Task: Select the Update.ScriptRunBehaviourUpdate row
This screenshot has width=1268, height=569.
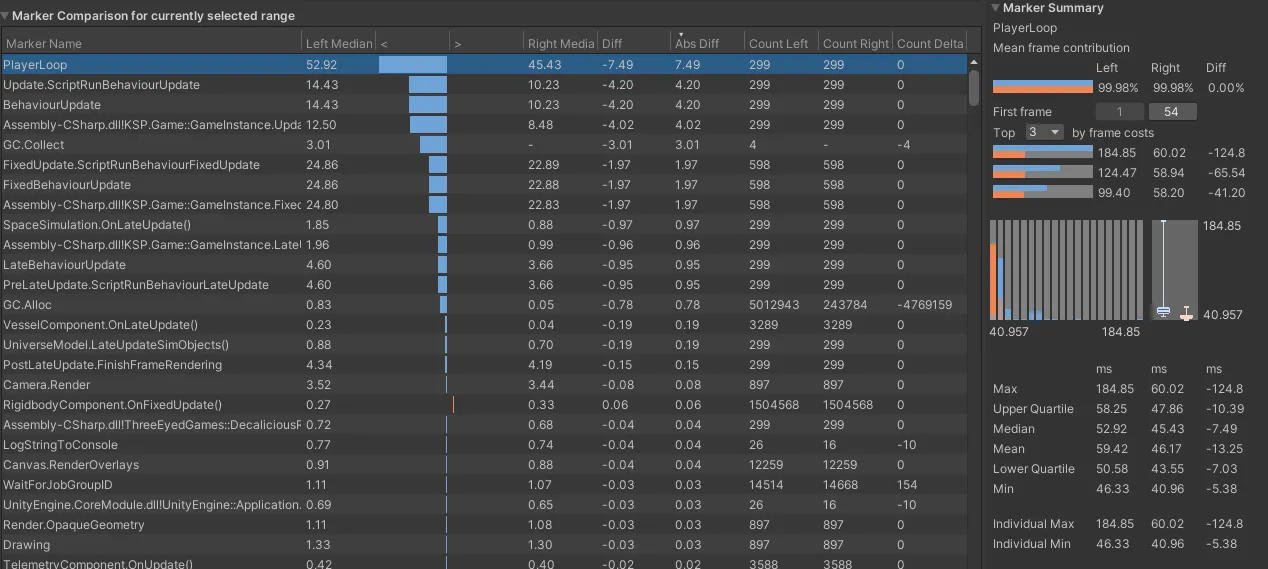Action: (x=484, y=84)
